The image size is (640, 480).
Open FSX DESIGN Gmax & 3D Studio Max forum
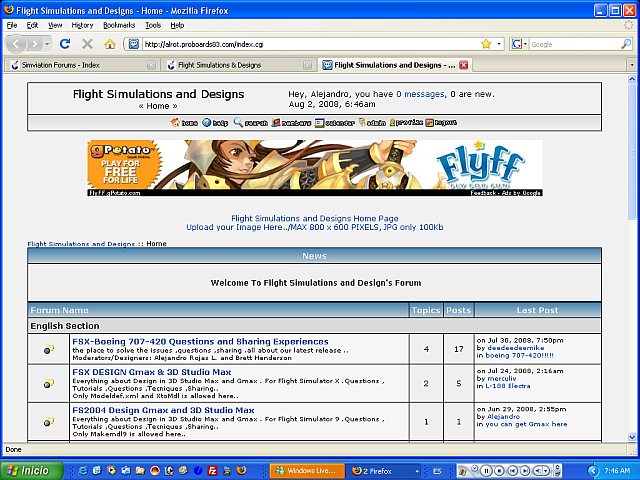(x=152, y=372)
